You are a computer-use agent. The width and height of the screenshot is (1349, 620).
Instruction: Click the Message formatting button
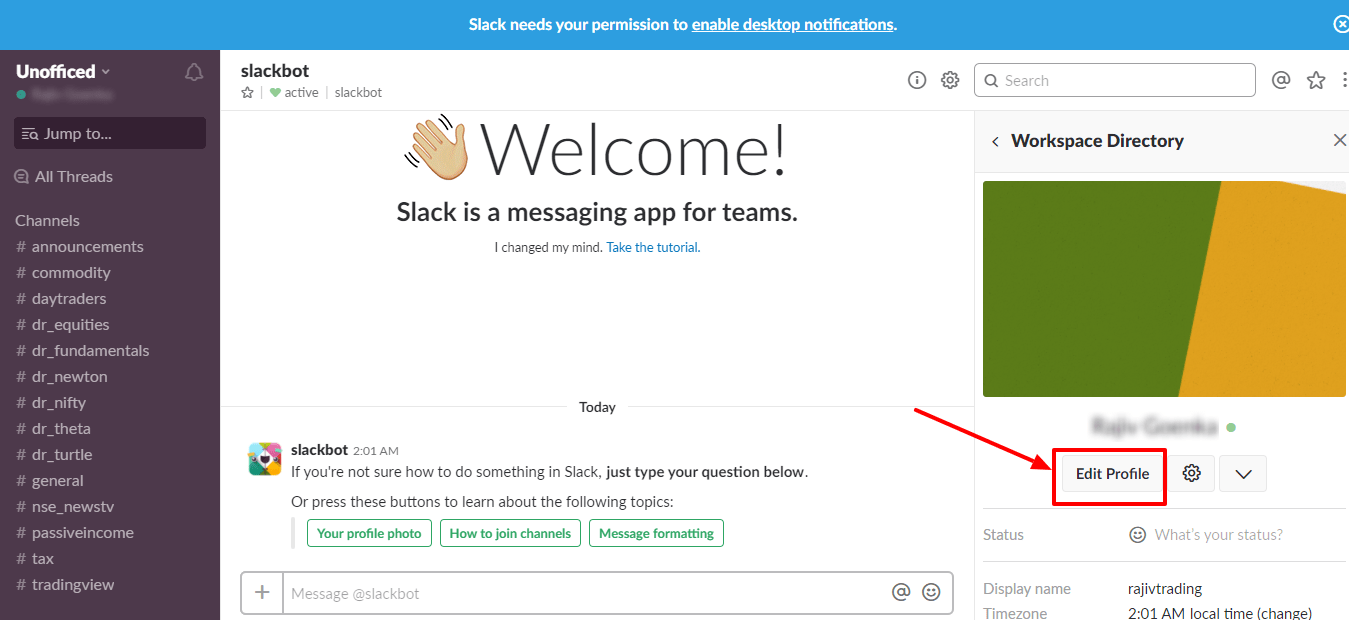tap(656, 533)
